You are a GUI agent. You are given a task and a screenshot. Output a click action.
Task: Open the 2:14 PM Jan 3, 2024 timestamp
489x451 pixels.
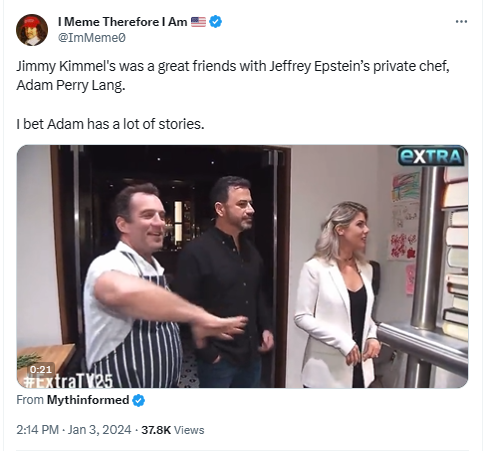(74, 430)
